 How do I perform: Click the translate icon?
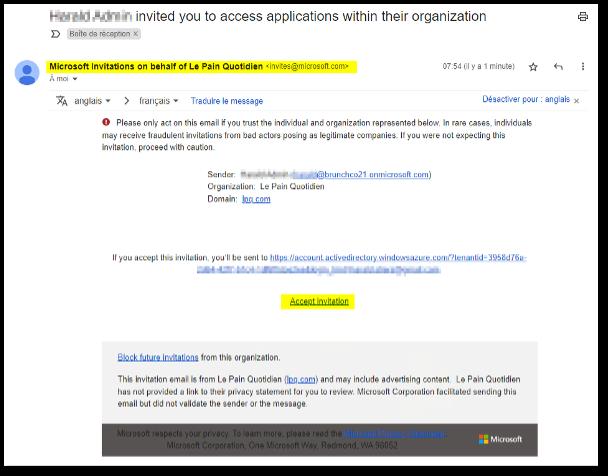(62, 101)
